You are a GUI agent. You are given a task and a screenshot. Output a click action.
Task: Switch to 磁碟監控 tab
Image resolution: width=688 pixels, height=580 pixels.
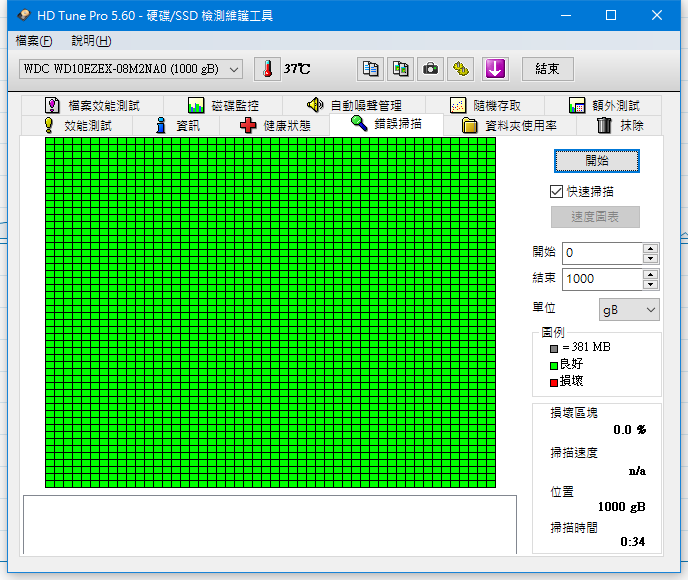tap(223, 105)
